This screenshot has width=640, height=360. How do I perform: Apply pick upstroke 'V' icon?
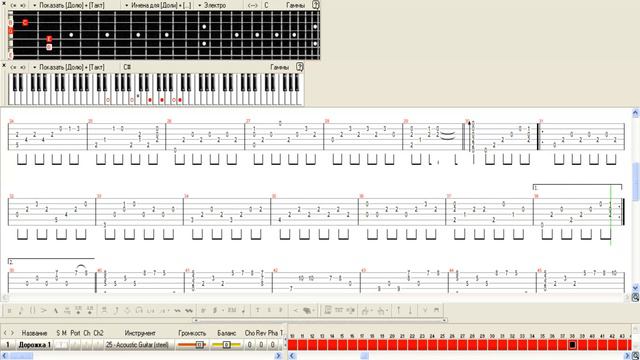(425, 310)
